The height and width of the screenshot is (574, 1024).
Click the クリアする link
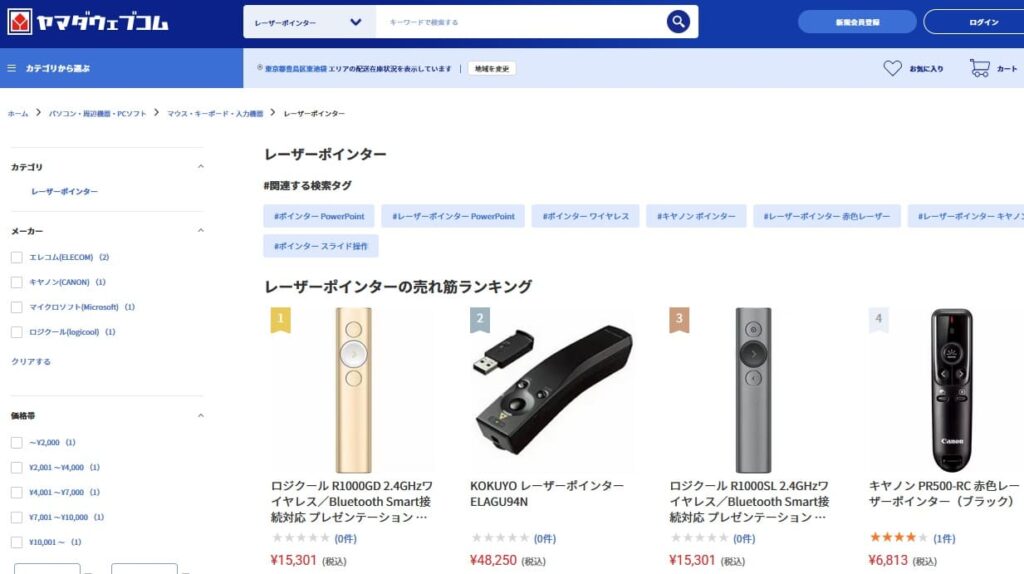31,361
